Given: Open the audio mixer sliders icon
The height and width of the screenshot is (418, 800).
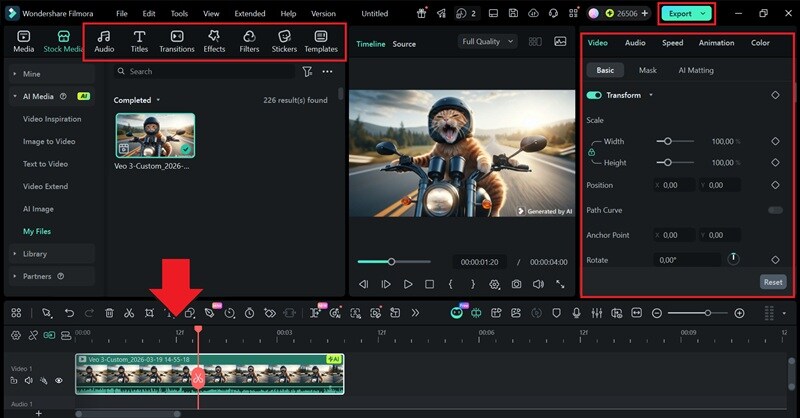Looking at the screenshot, I should [x=597, y=313].
